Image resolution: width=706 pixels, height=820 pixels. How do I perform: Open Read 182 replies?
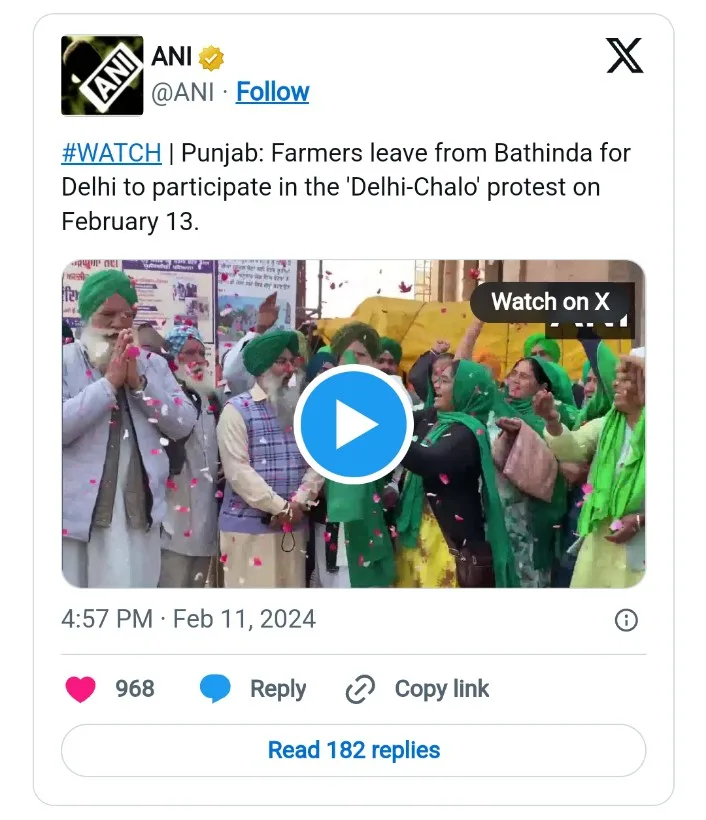pos(353,750)
